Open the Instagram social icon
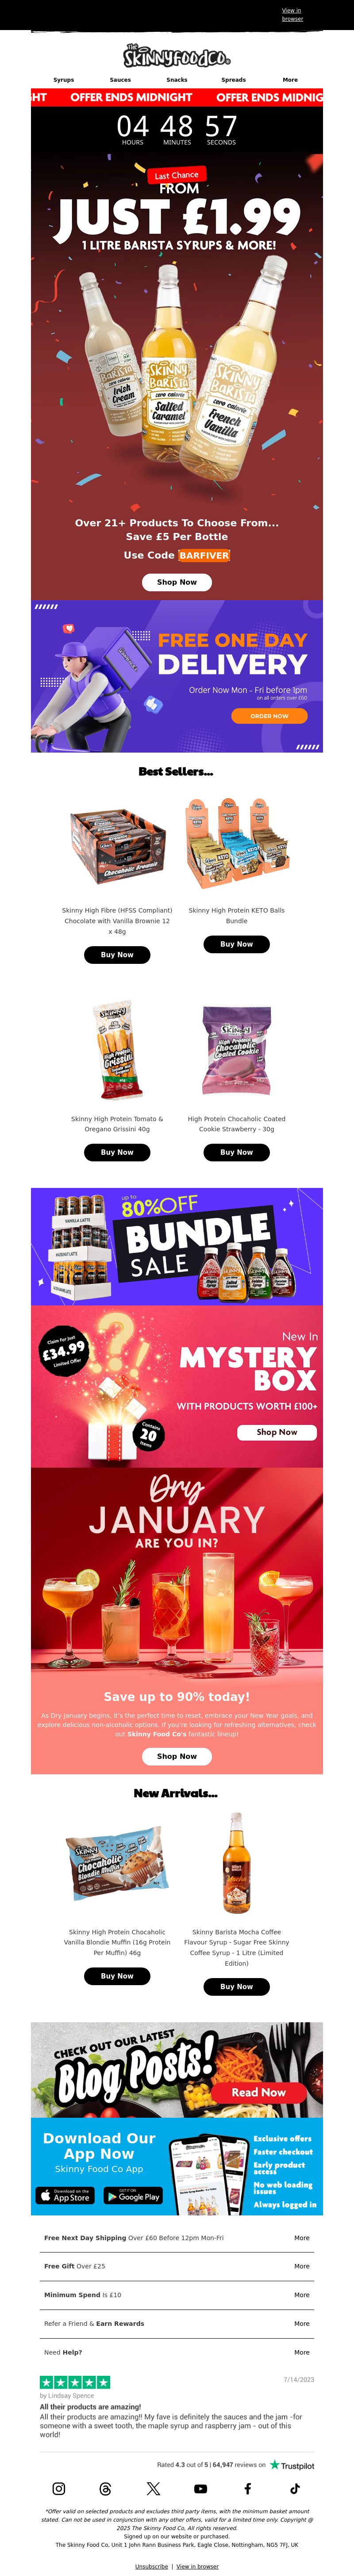Viewport: 354px width, 2576px height. 59,2488
